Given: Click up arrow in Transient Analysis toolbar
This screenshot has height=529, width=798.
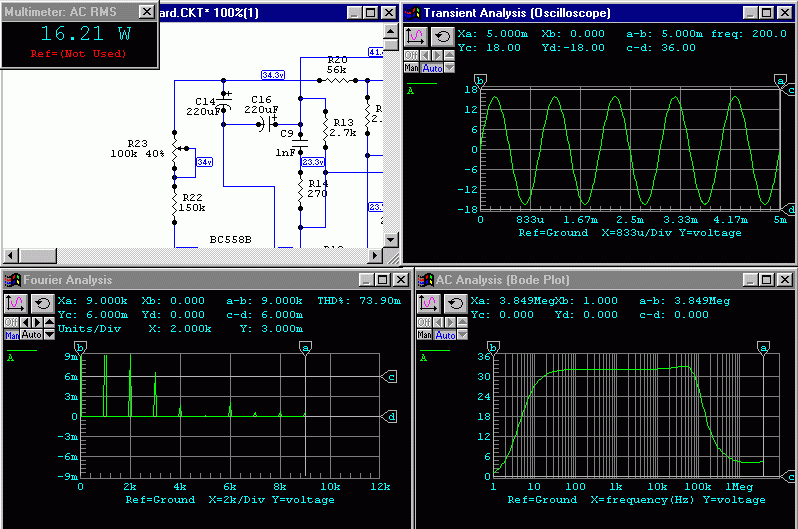Looking at the screenshot, I should tap(449, 55).
